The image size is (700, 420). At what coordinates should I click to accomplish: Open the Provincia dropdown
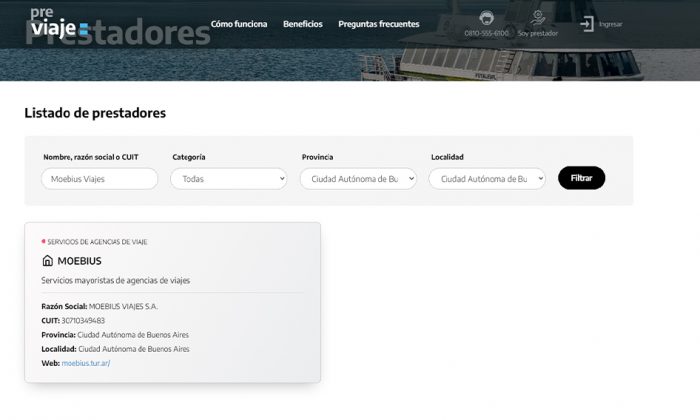(358, 179)
